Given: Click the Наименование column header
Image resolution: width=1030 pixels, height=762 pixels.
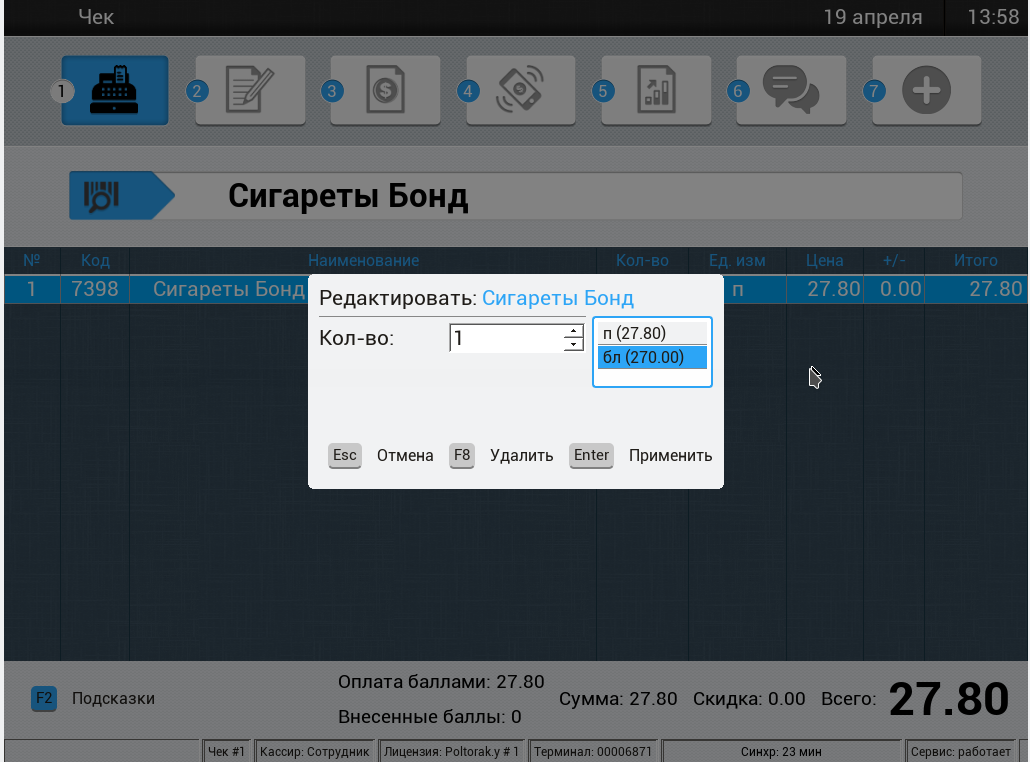Looking at the screenshot, I should (x=363, y=261).
